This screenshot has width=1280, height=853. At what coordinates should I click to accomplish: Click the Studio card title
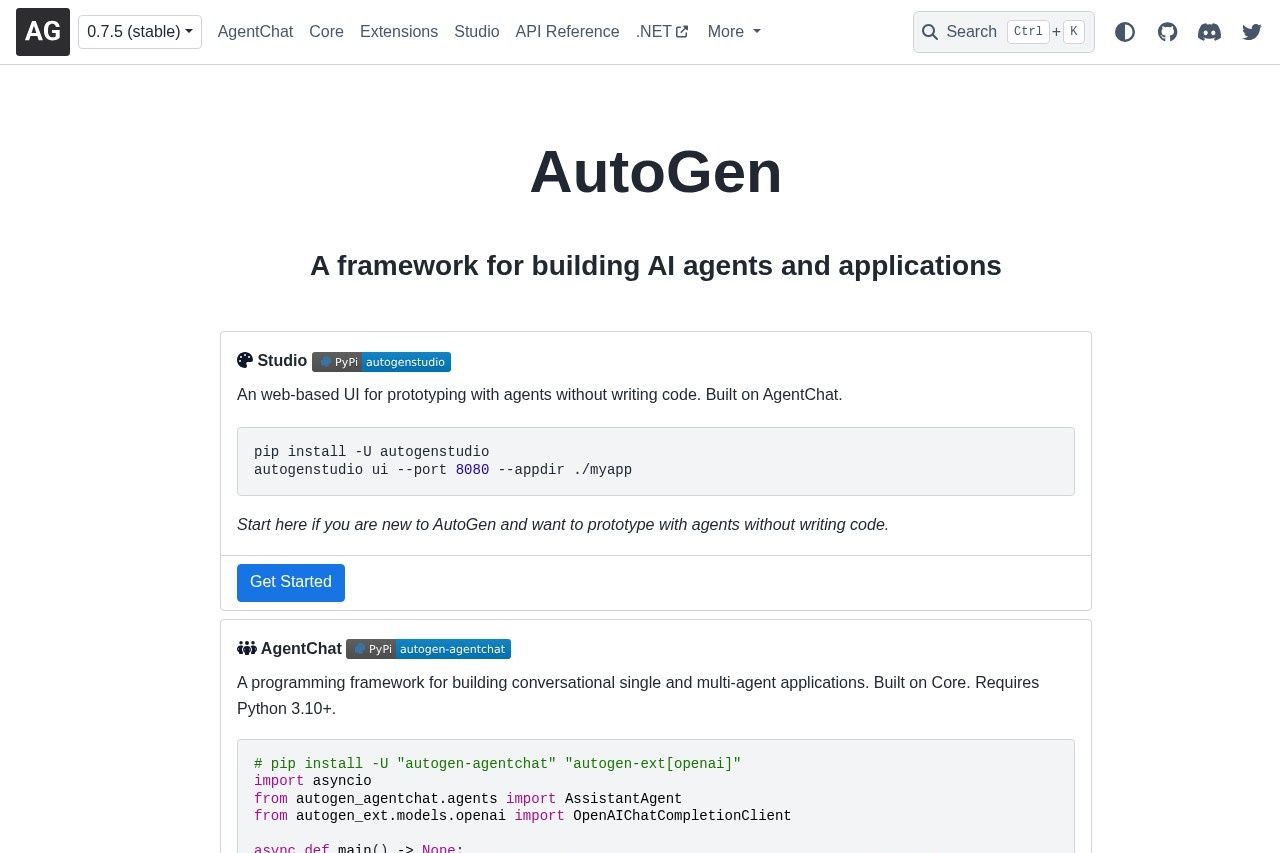point(282,361)
